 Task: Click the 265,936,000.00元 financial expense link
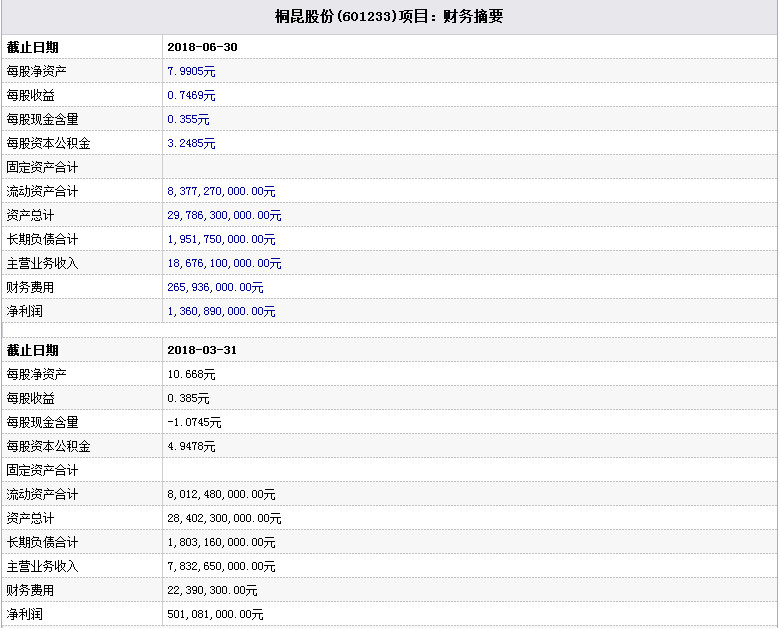215,287
